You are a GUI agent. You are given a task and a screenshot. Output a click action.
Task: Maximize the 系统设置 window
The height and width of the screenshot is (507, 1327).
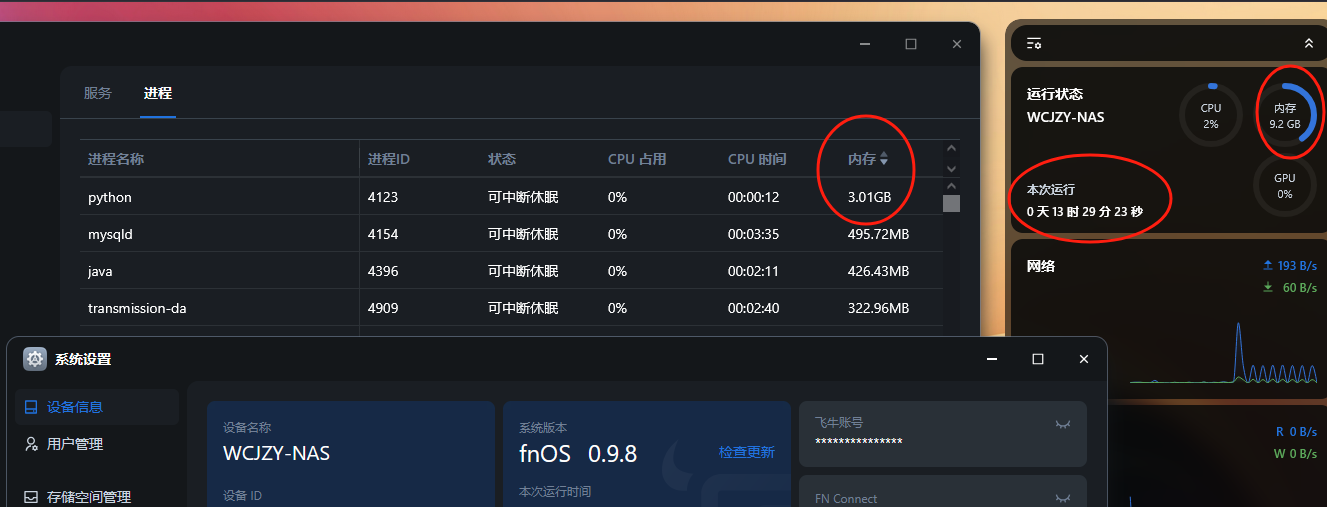(1038, 359)
